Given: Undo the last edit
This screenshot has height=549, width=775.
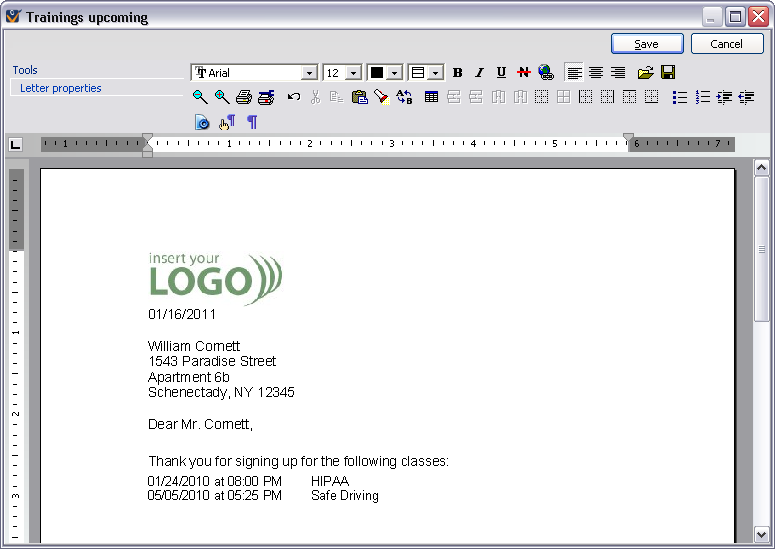Looking at the screenshot, I should pyautogui.click(x=294, y=97).
